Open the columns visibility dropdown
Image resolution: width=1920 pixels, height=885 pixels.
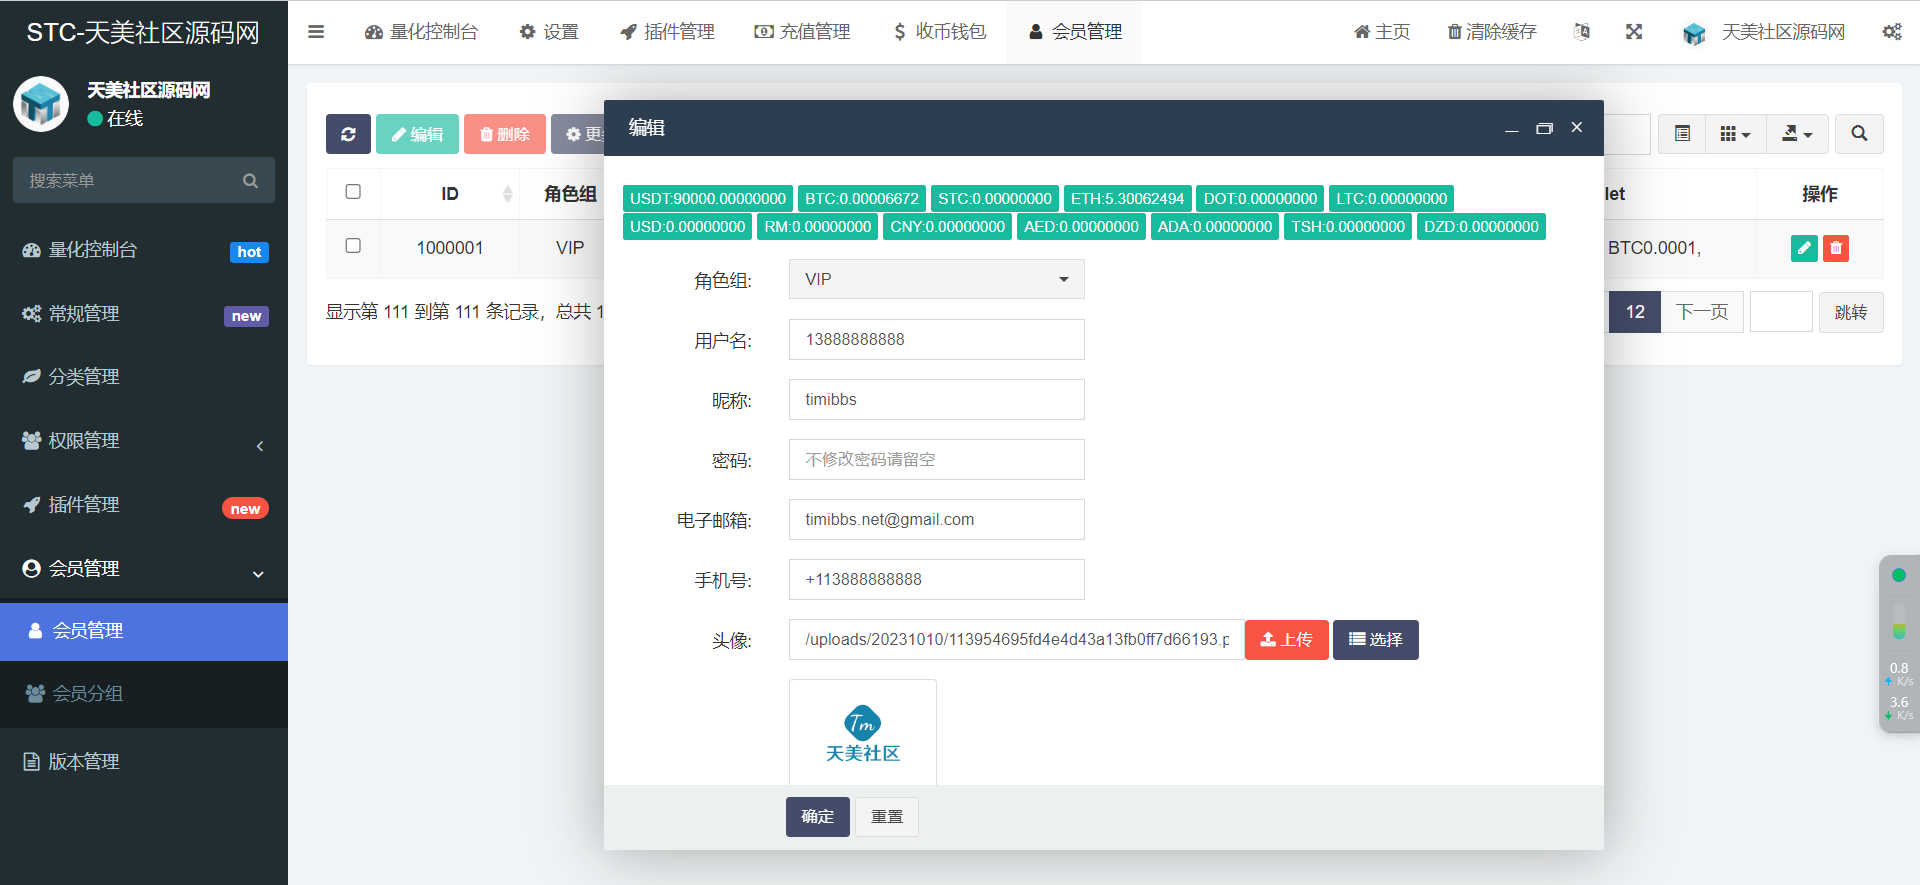1735,134
